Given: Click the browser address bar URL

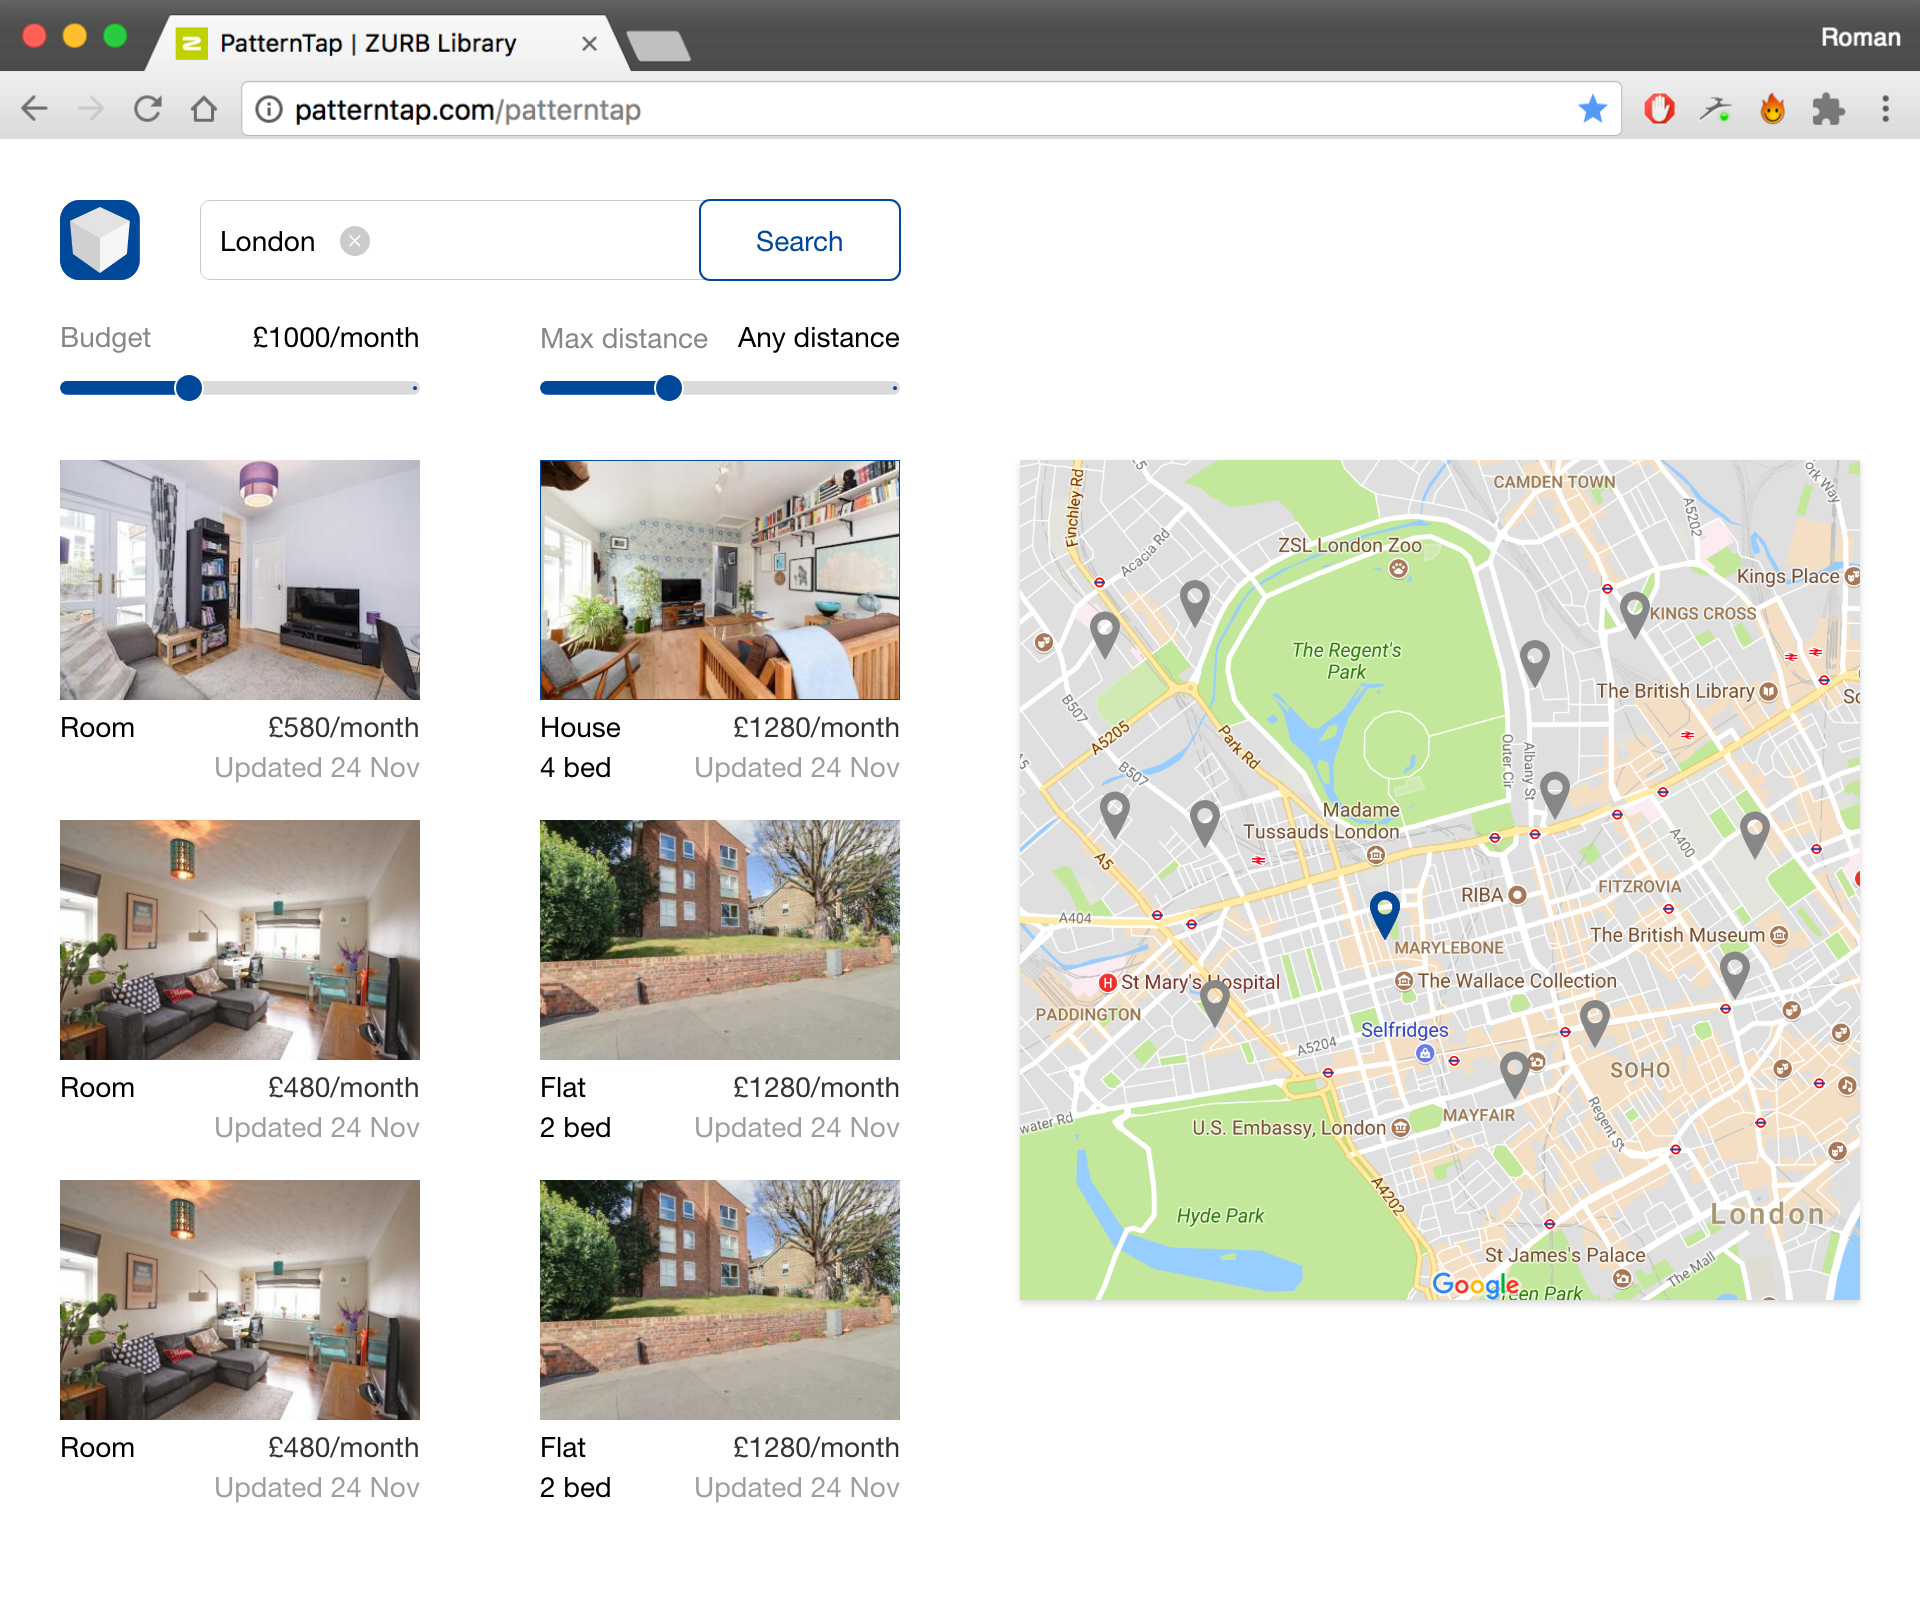Looking at the screenshot, I should (x=467, y=109).
